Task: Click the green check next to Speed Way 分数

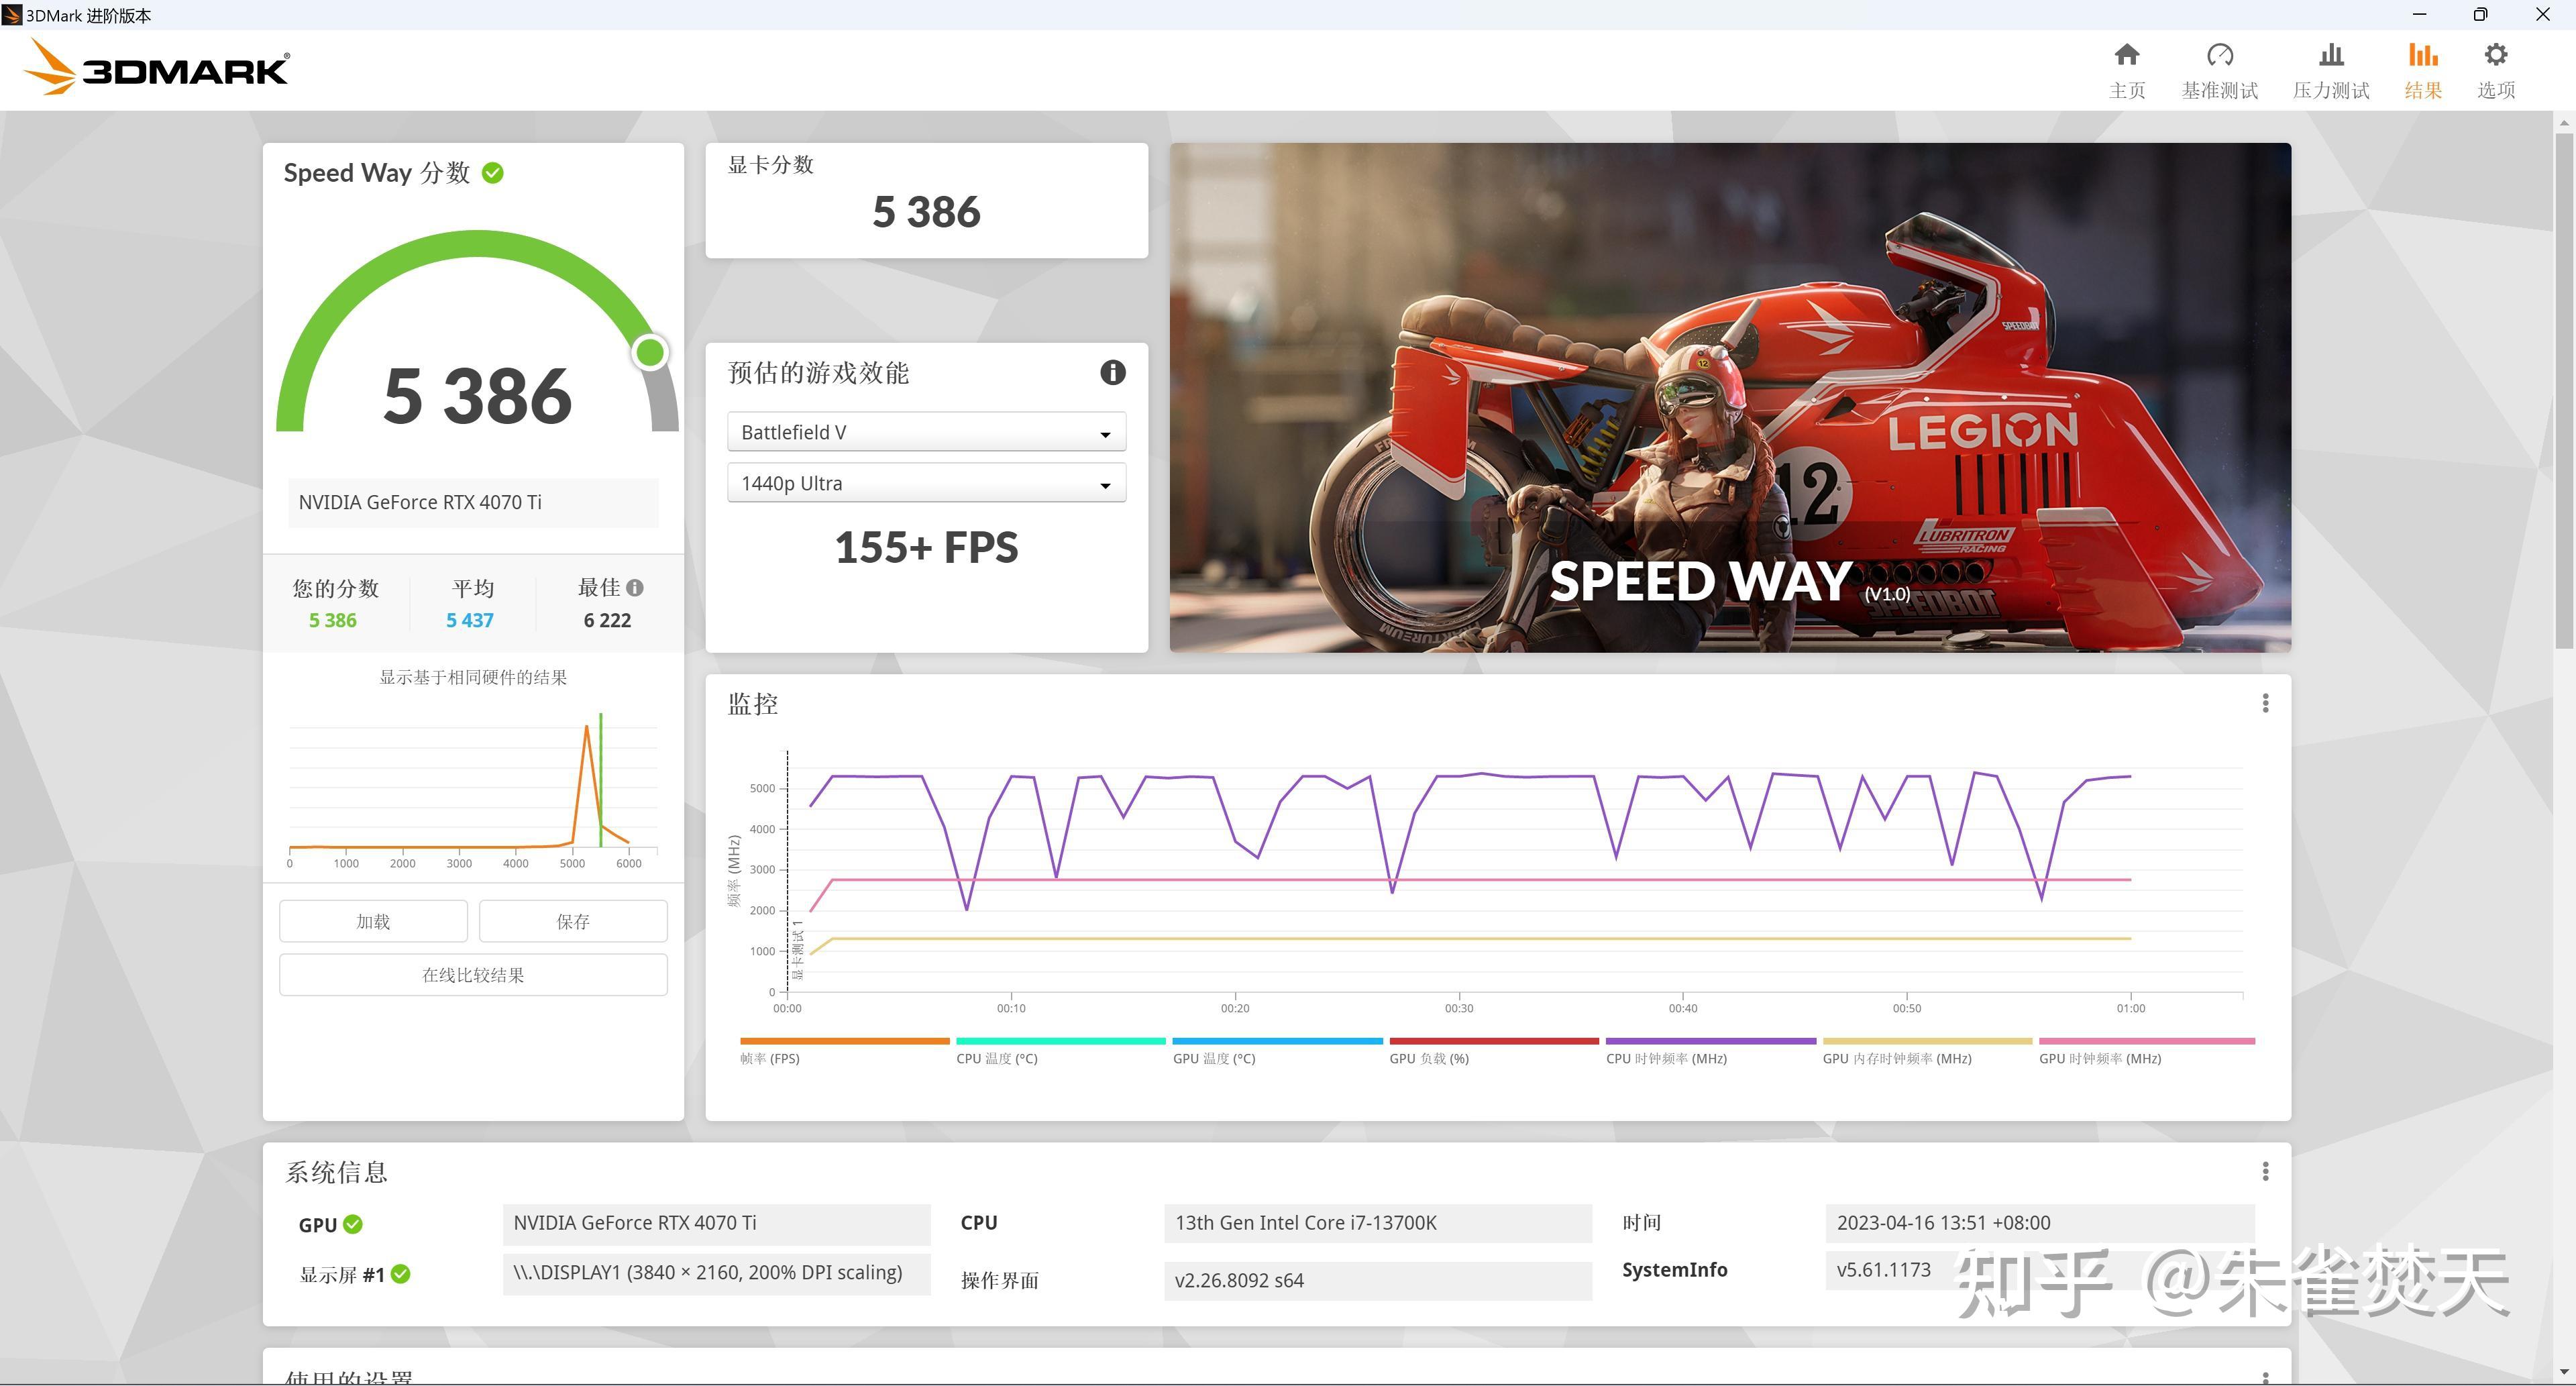Action: click(493, 173)
